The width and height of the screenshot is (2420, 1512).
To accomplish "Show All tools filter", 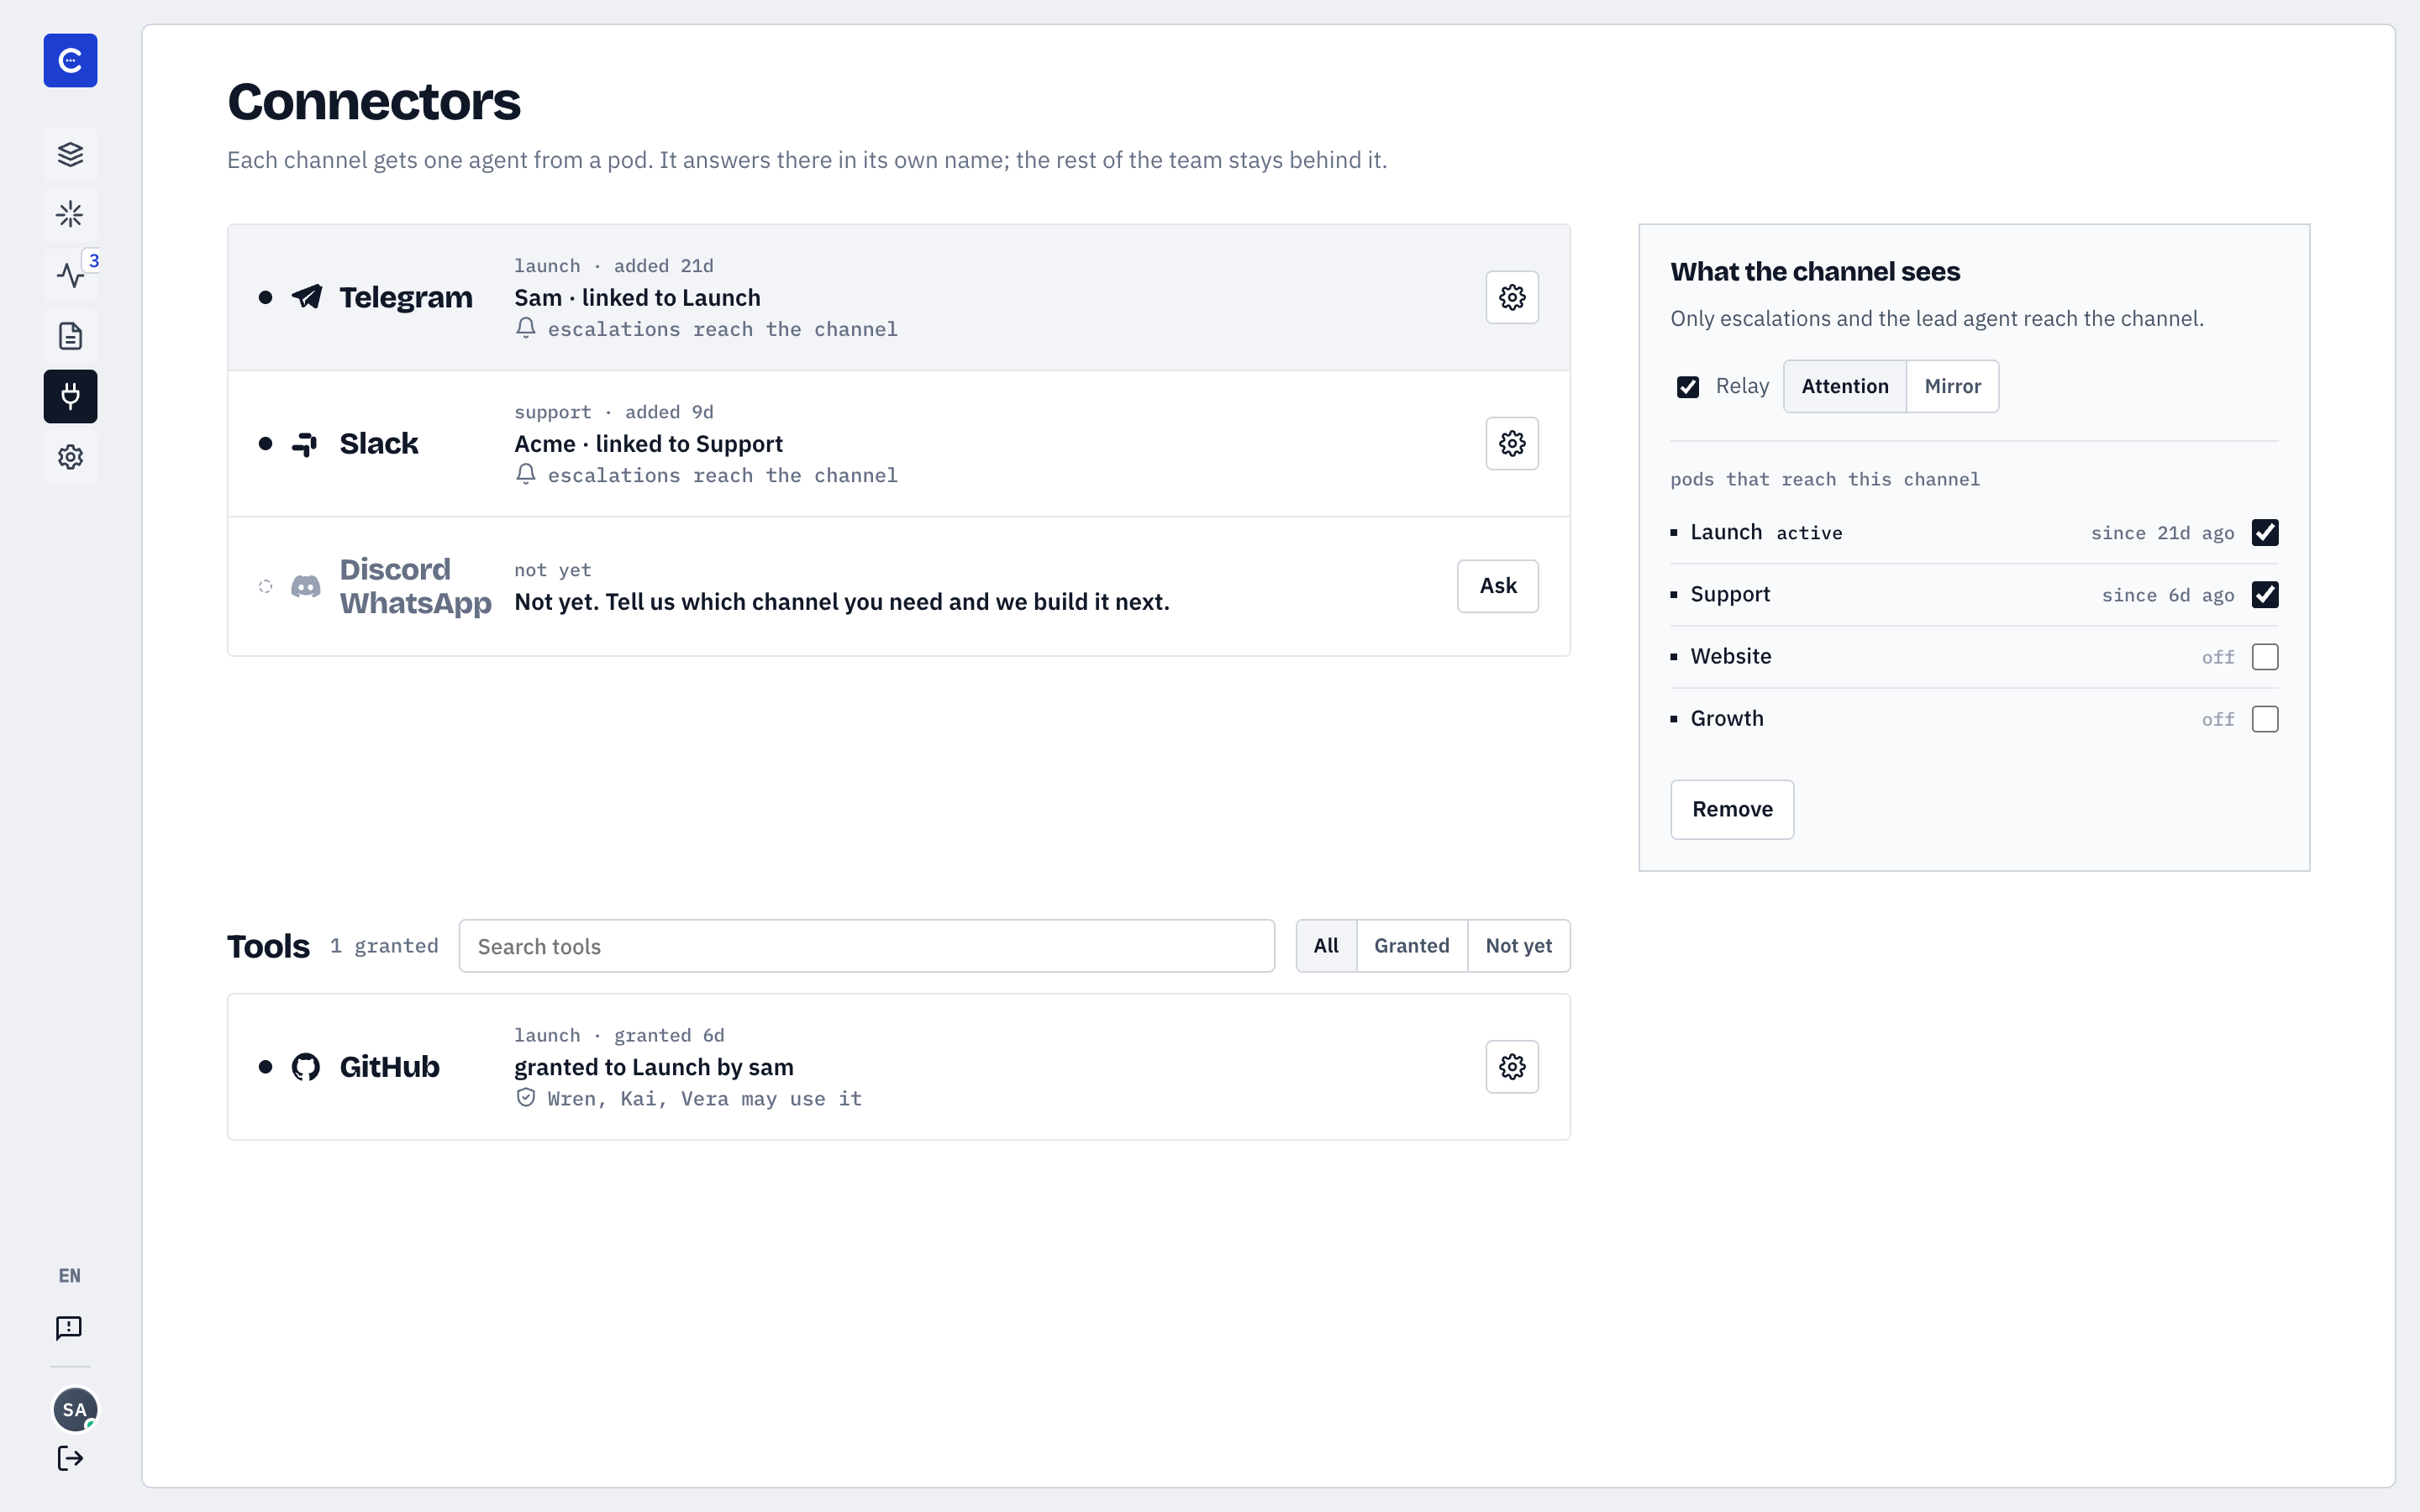I will [x=1326, y=945].
